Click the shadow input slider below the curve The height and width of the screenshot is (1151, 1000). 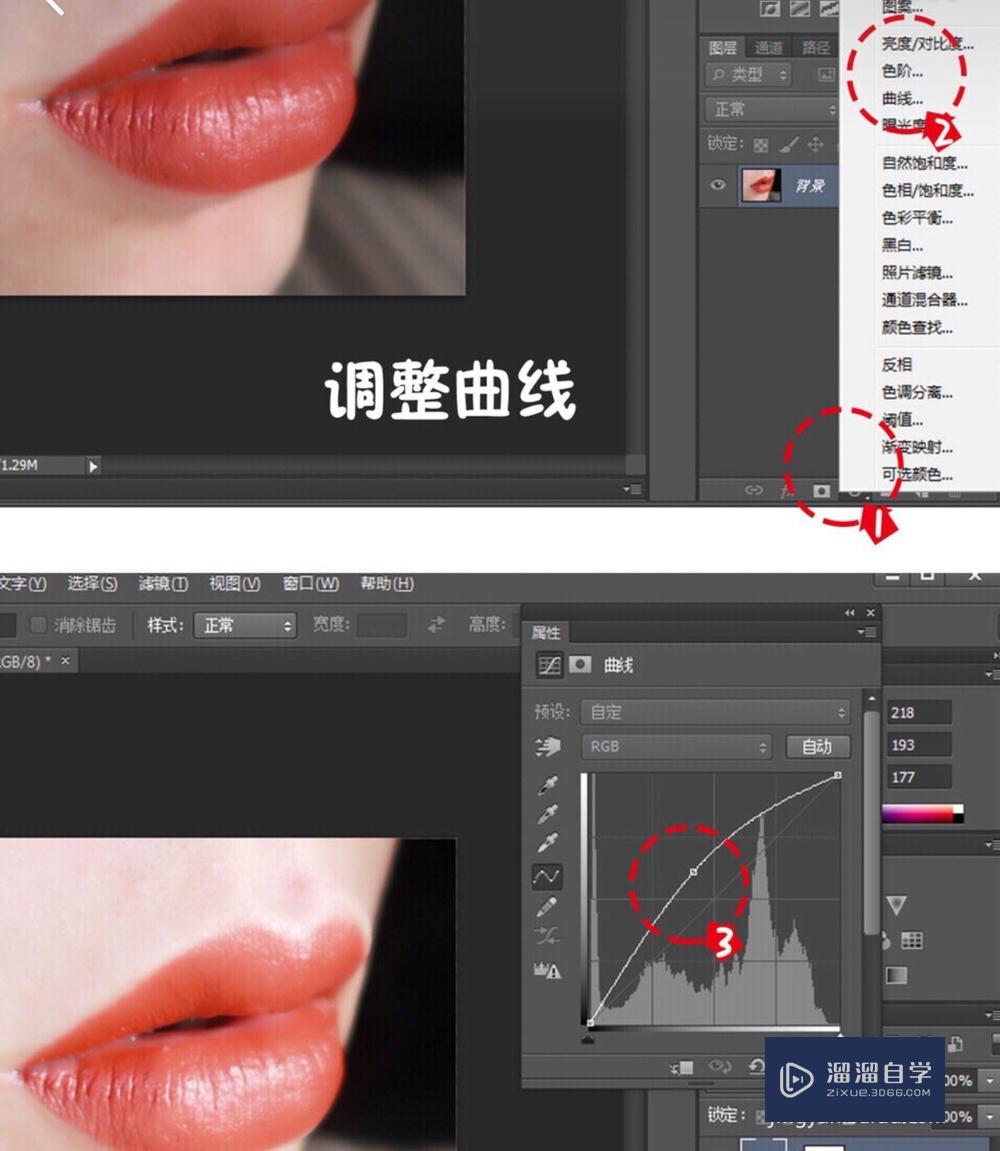[x=588, y=1040]
